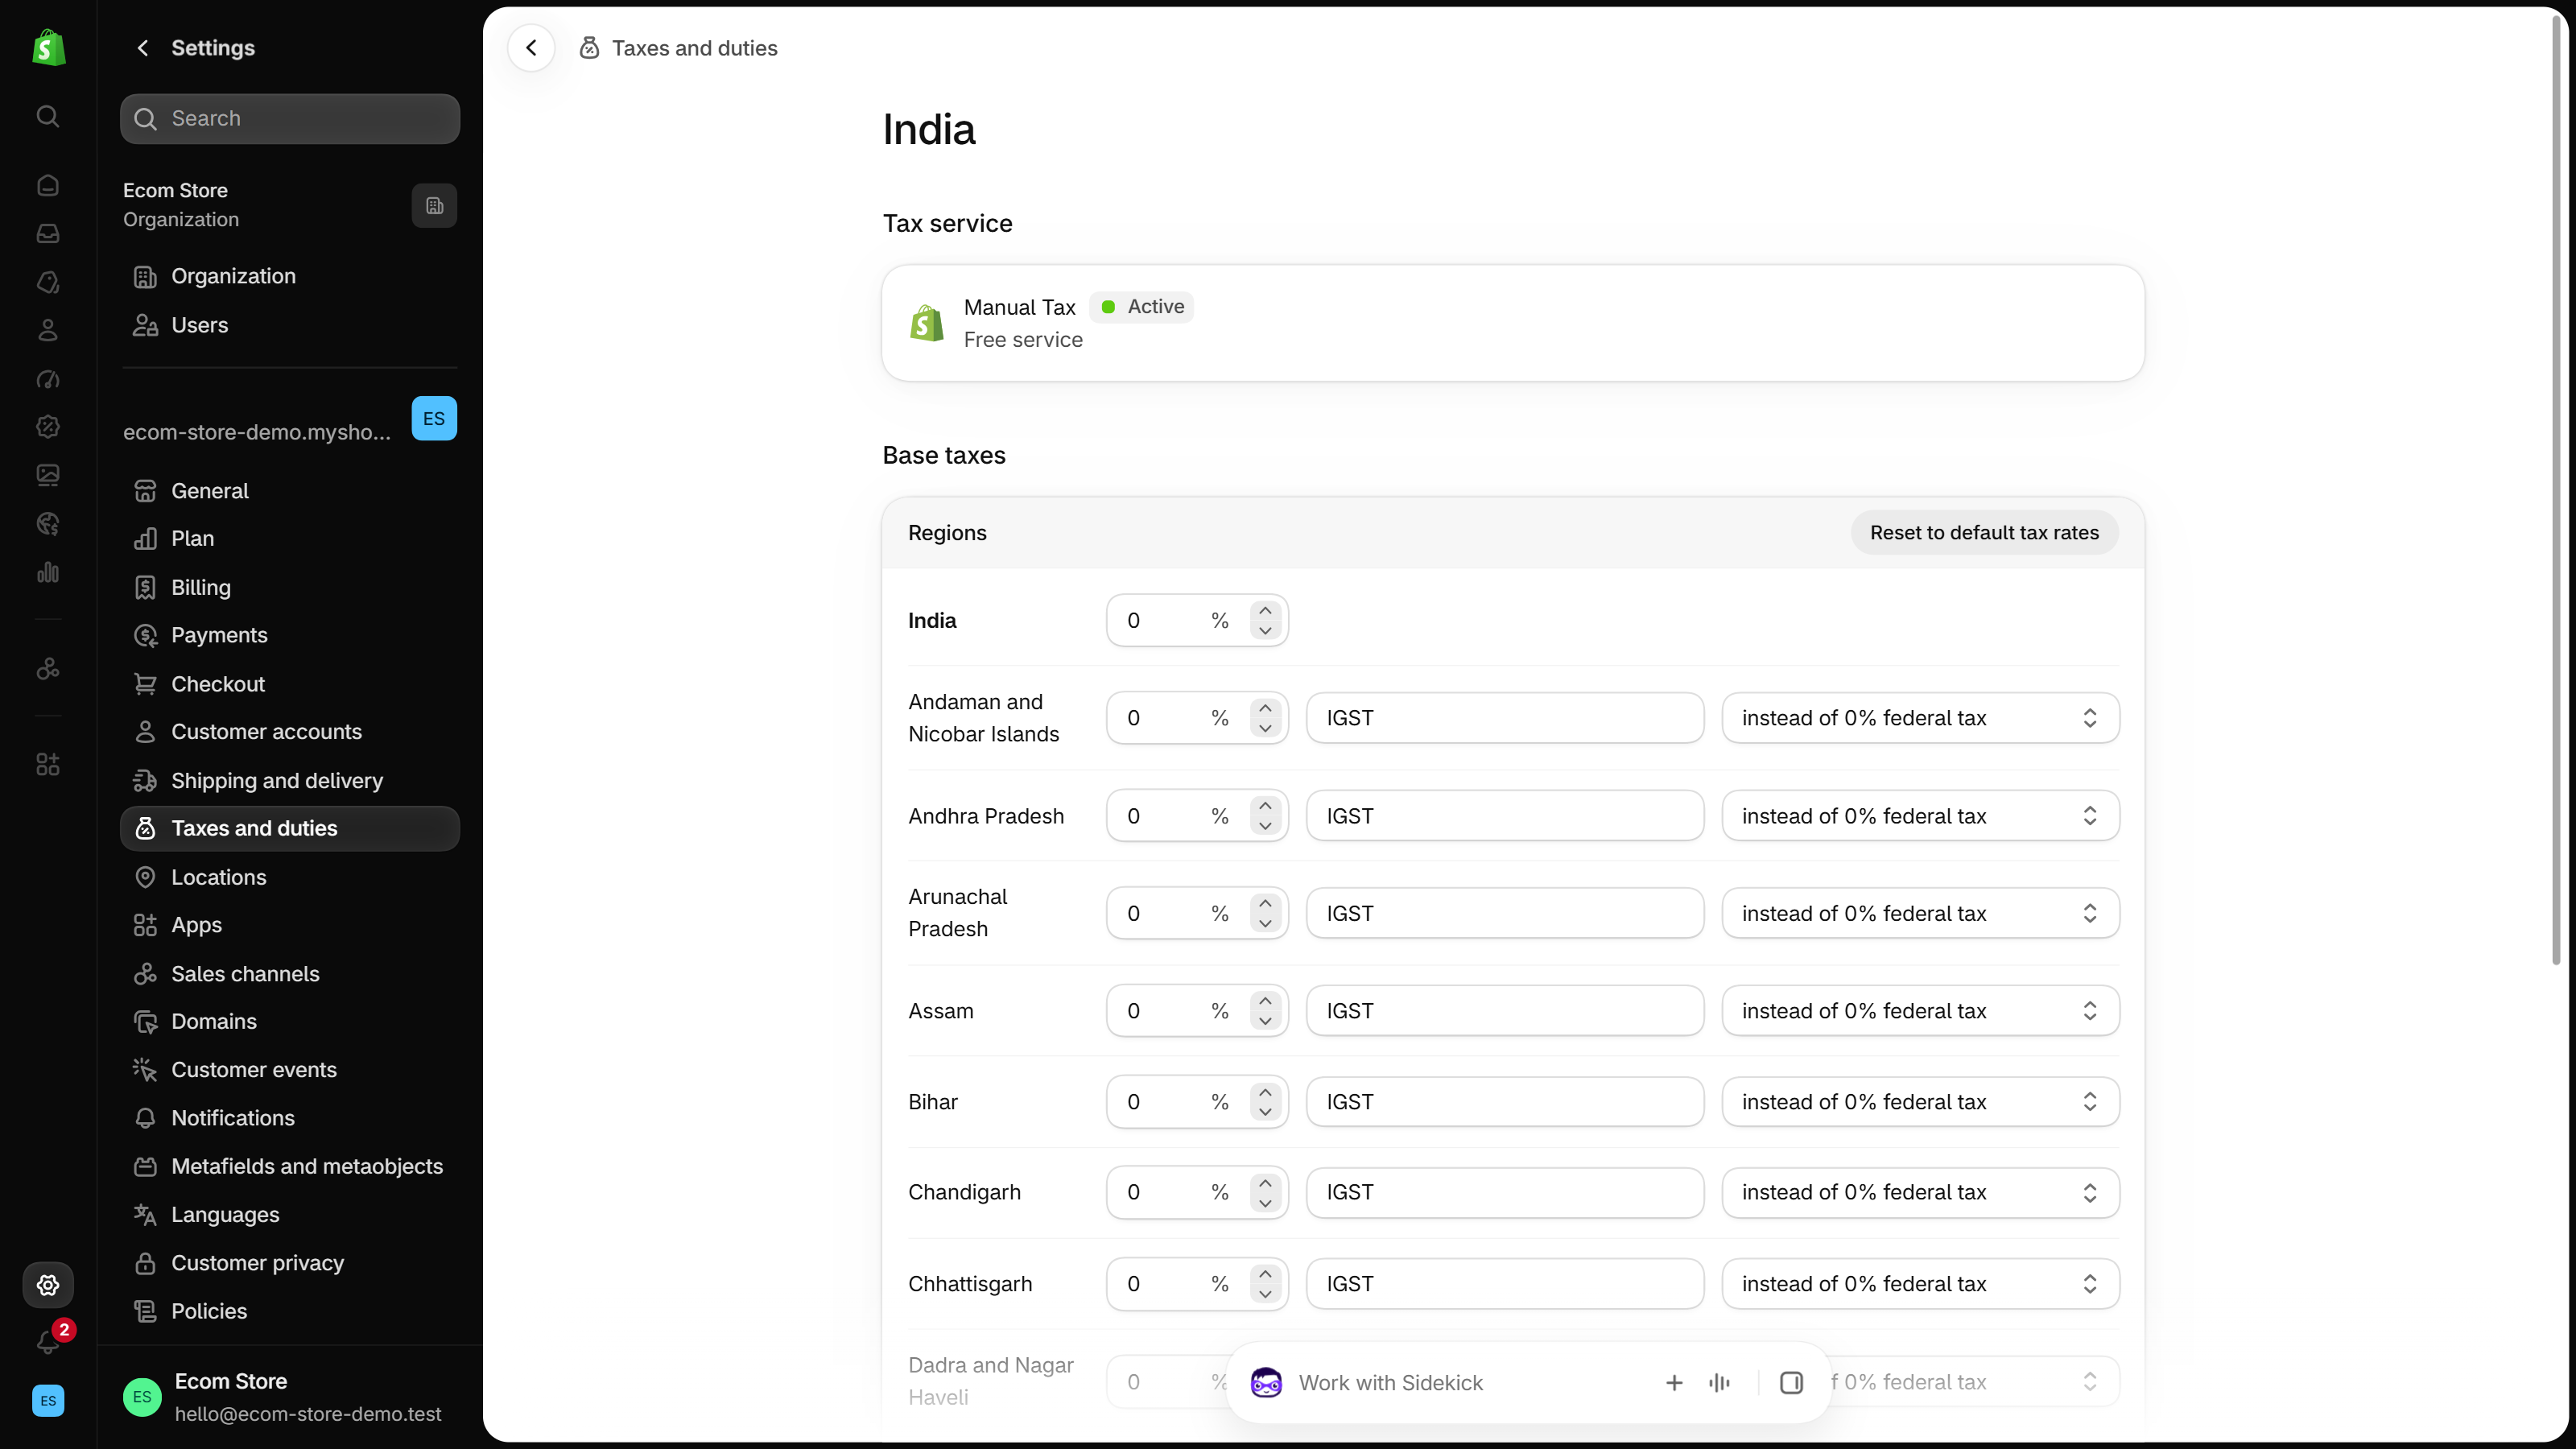Image resolution: width=2576 pixels, height=1449 pixels.
Task: Click Ecom Store account at bottom
Action: (x=290, y=1397)
